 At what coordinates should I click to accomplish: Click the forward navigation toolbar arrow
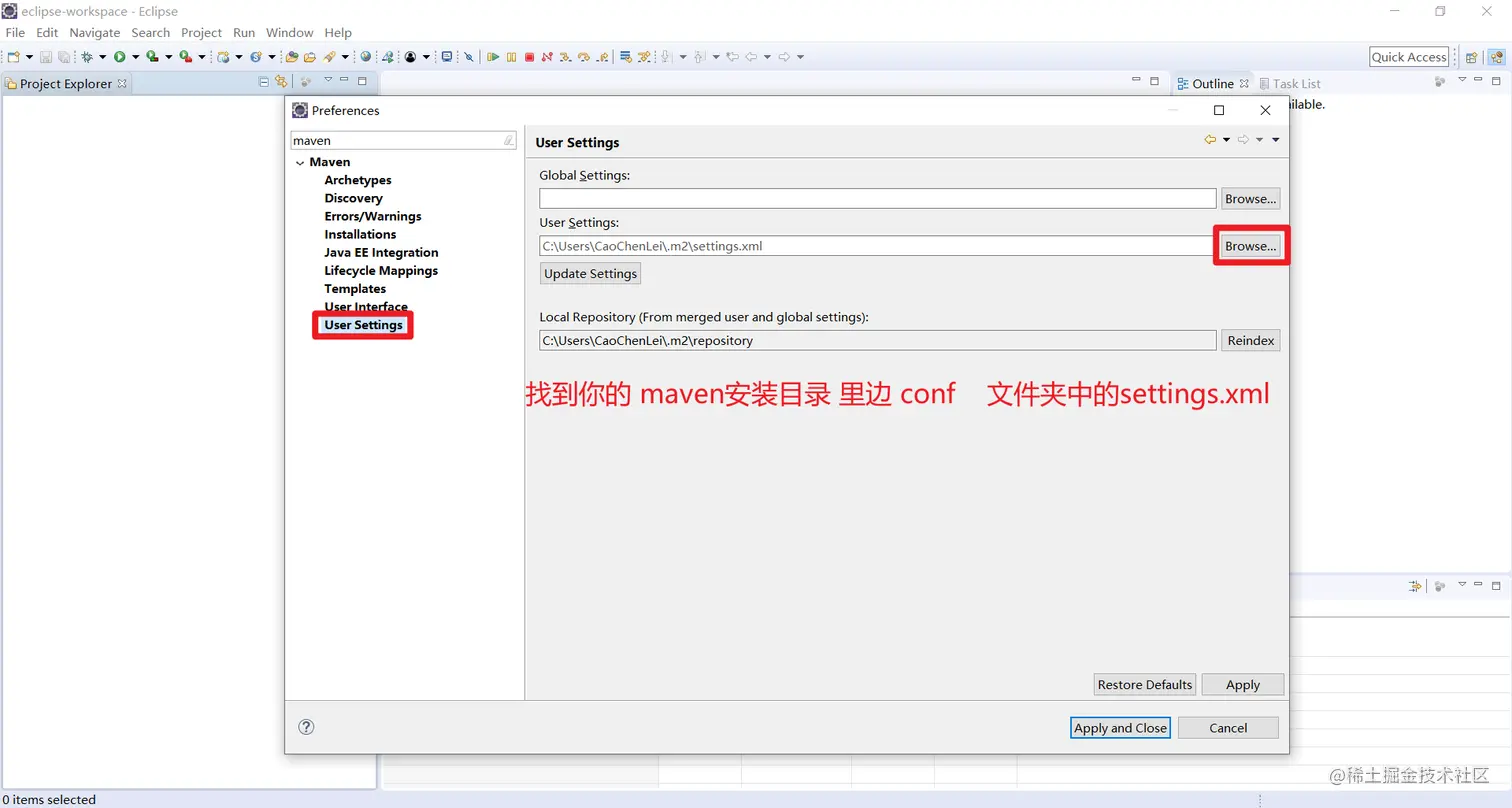click(784, 57)
